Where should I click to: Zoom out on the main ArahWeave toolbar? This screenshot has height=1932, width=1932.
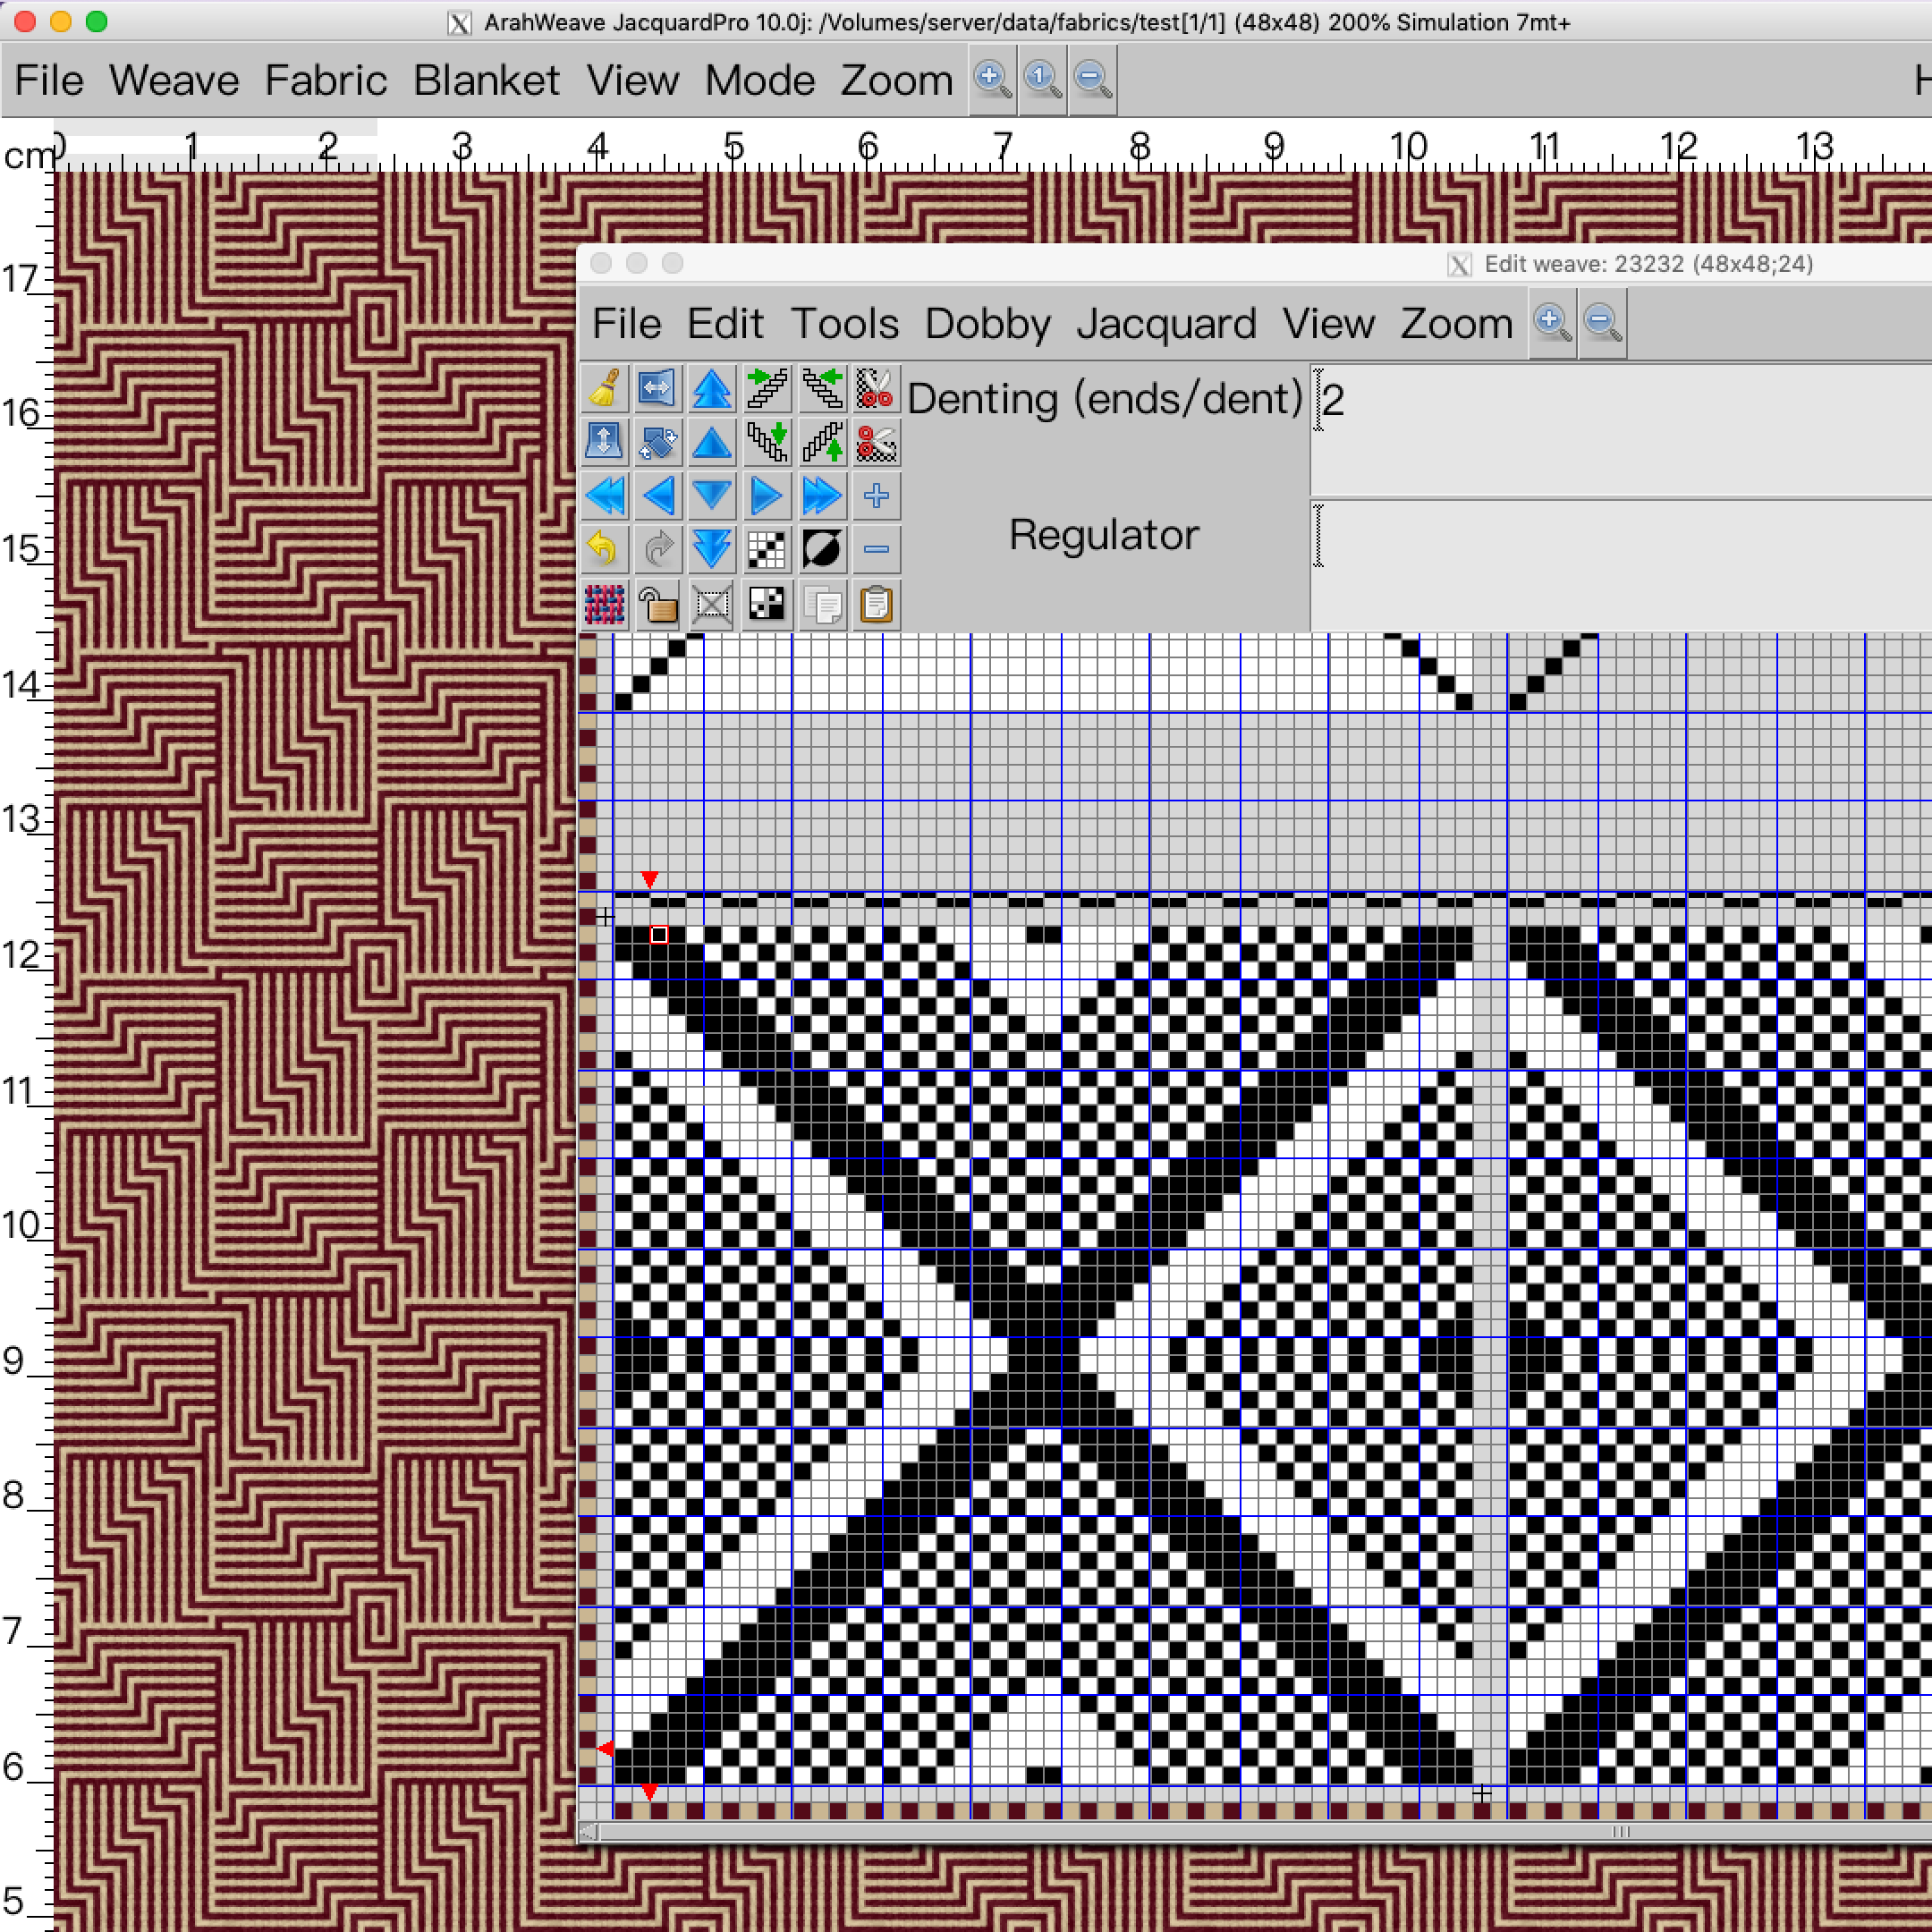tap(1093, 79)
